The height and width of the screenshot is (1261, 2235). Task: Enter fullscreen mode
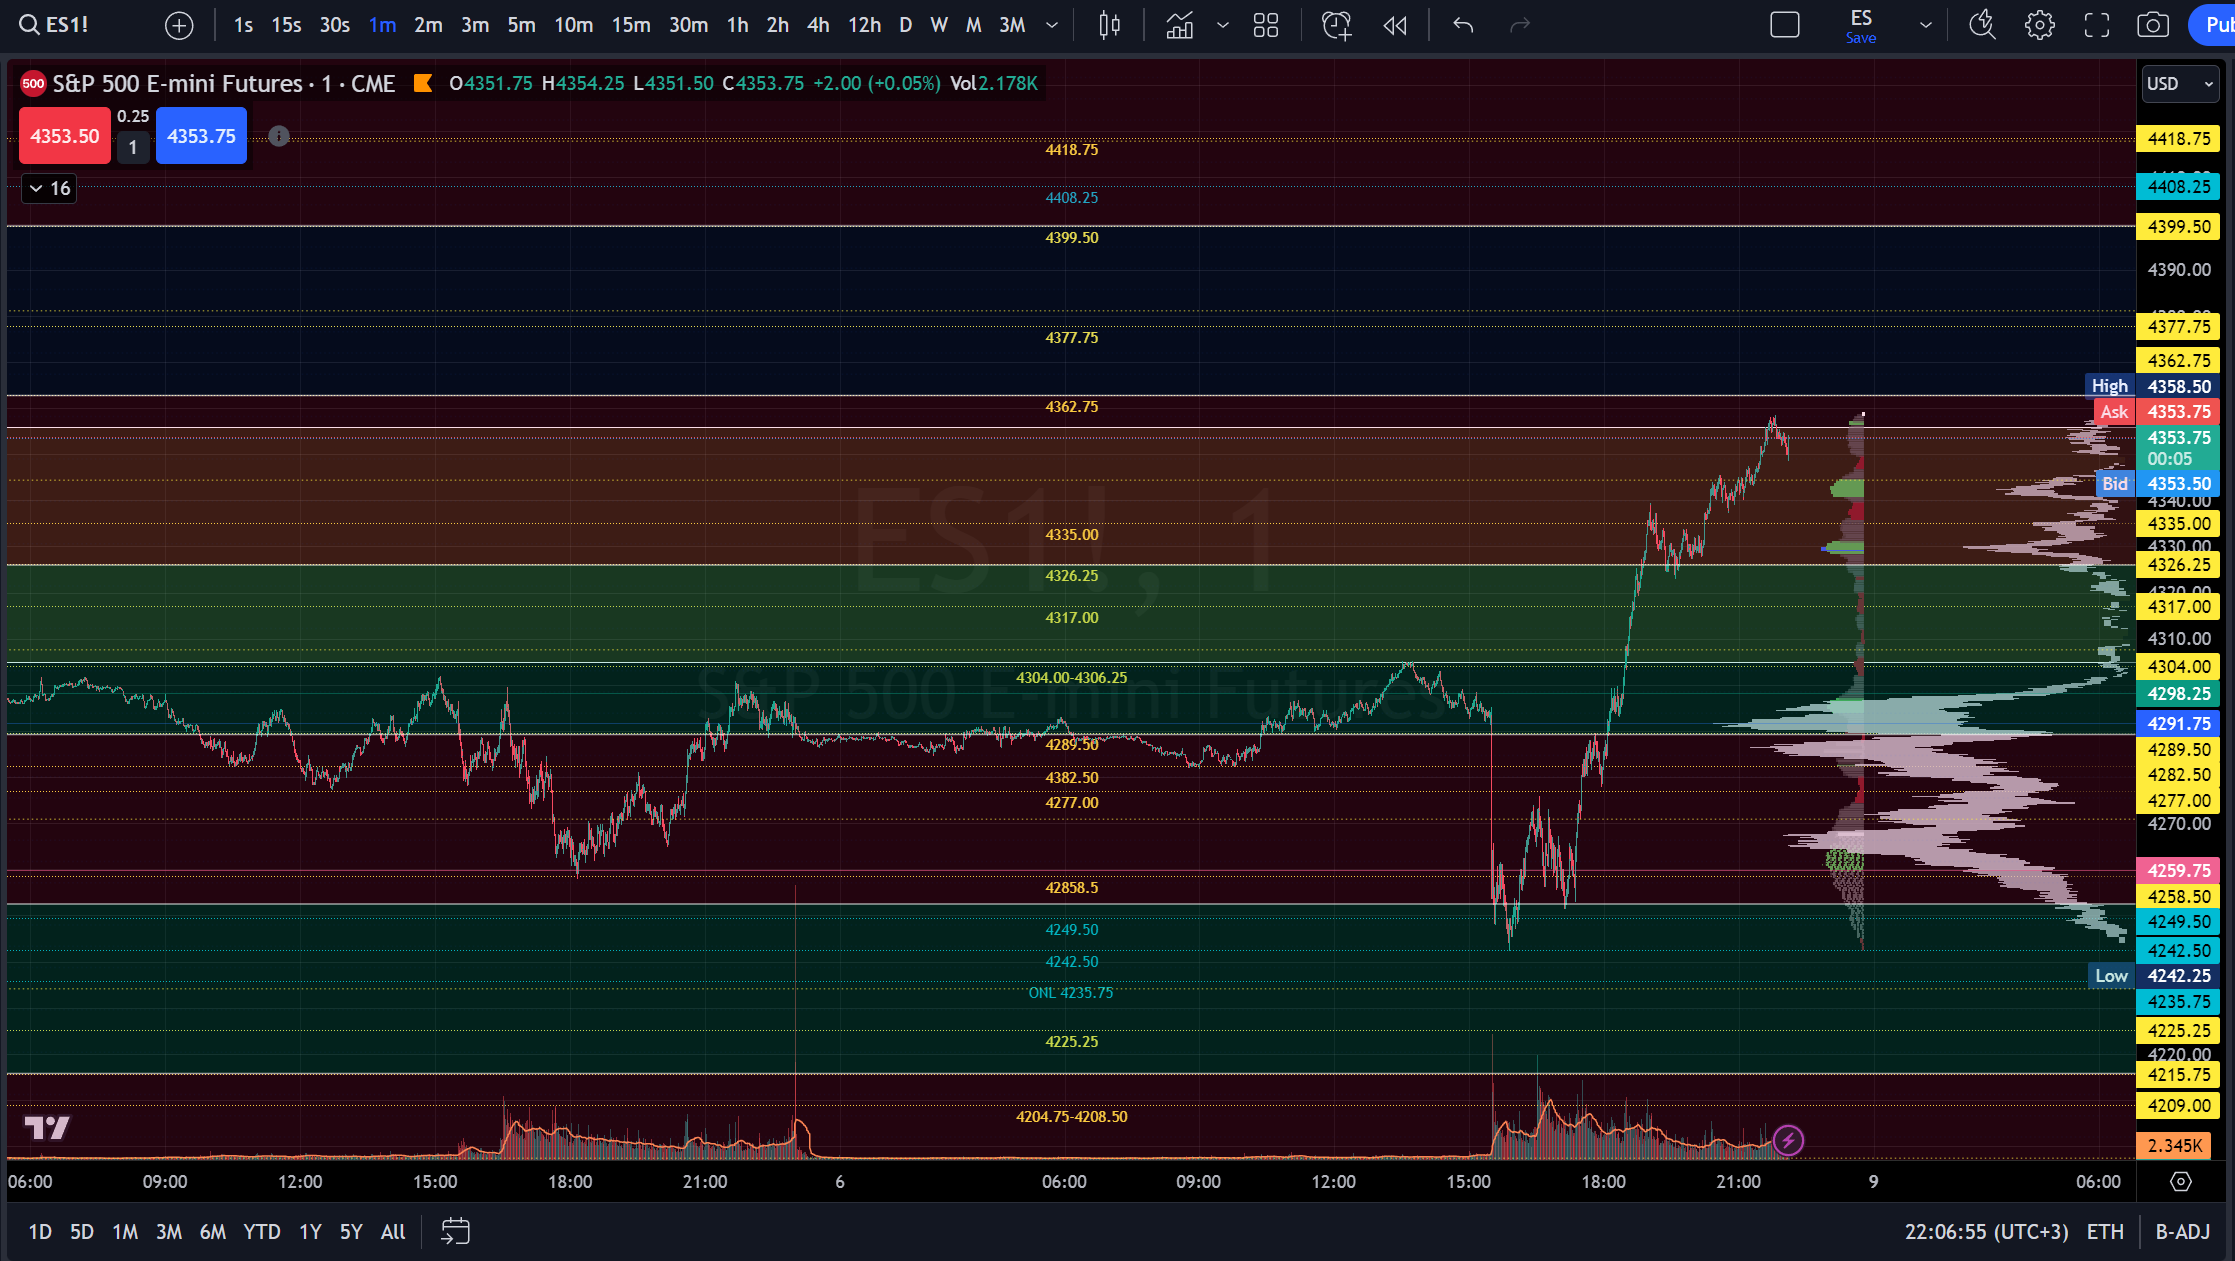tap(2097, 25)
